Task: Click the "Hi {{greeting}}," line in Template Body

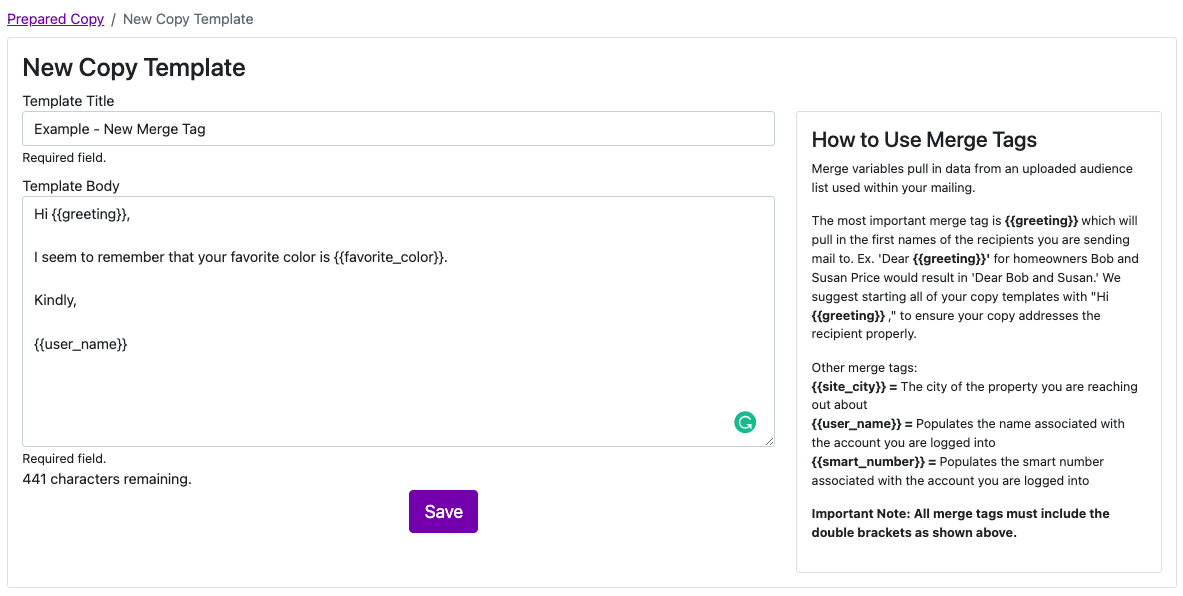Action: point(82,214)
